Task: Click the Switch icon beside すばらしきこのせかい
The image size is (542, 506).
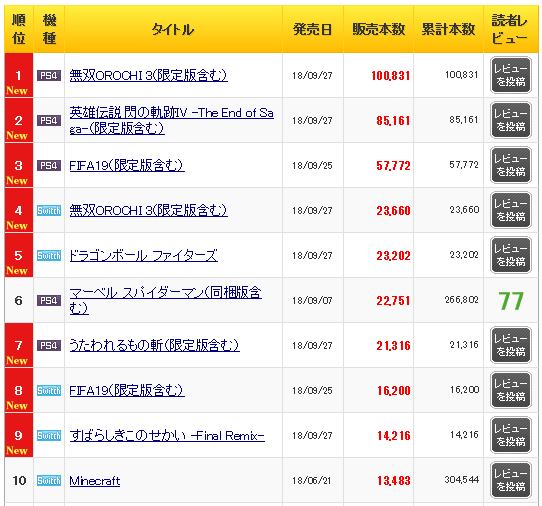Action: (x=49, y=435)
